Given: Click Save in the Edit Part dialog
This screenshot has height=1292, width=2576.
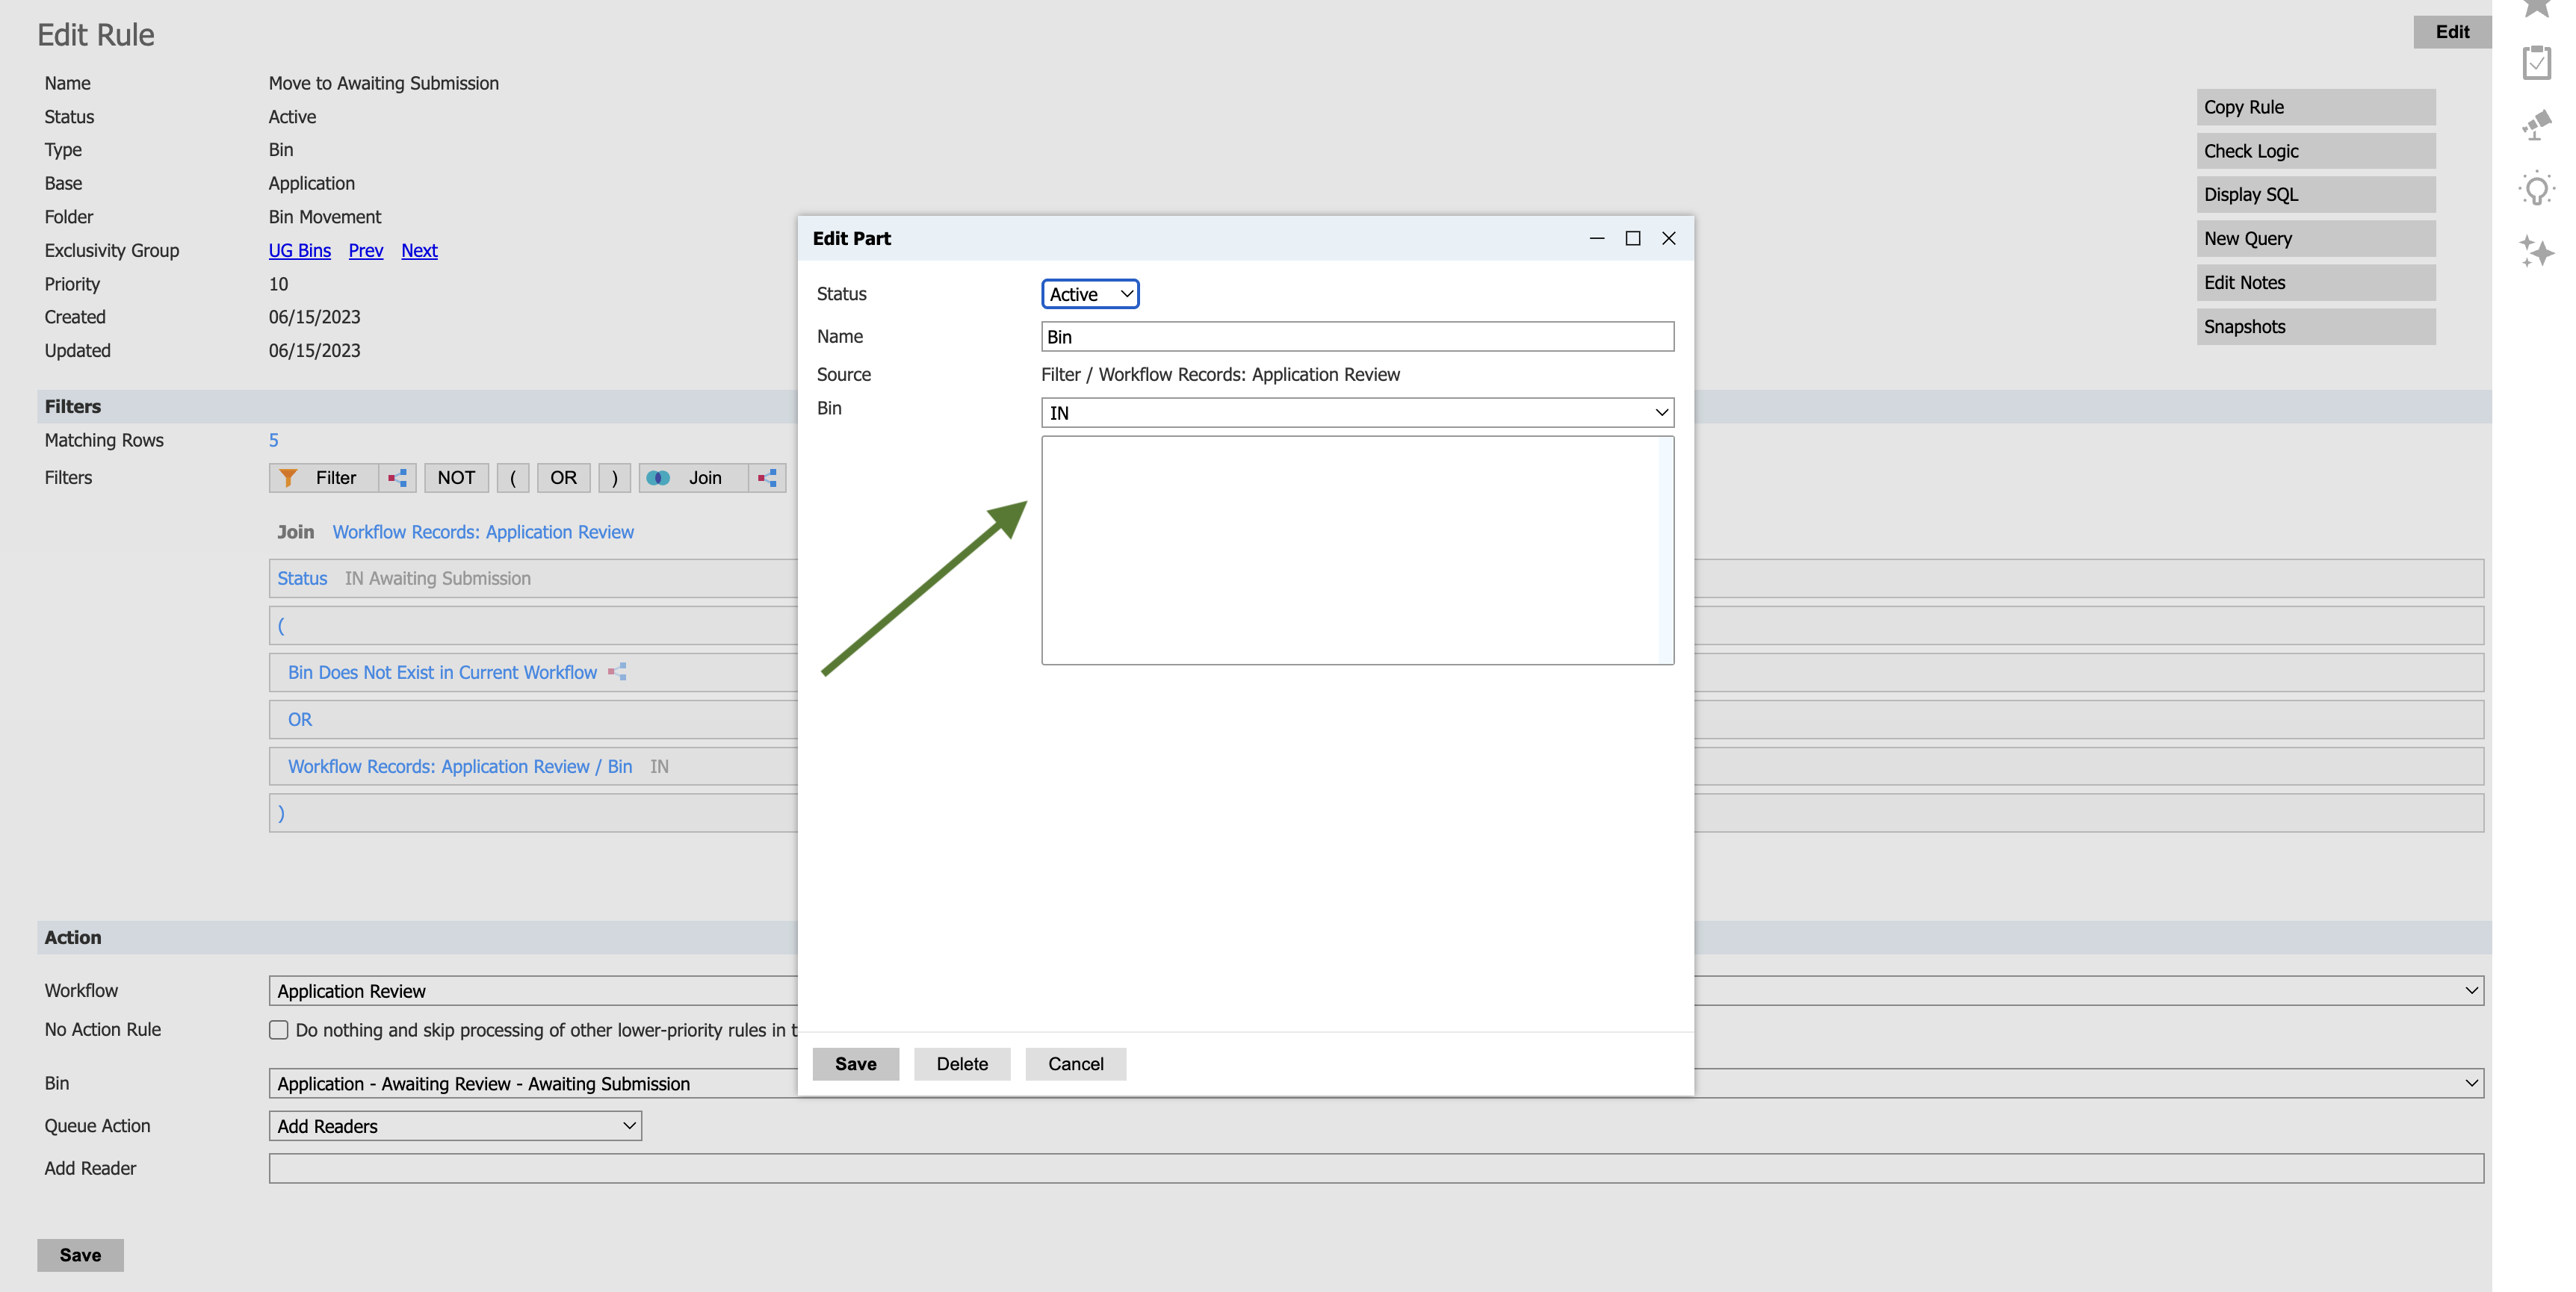Looking at the screenshot, I should point(856,1064).
